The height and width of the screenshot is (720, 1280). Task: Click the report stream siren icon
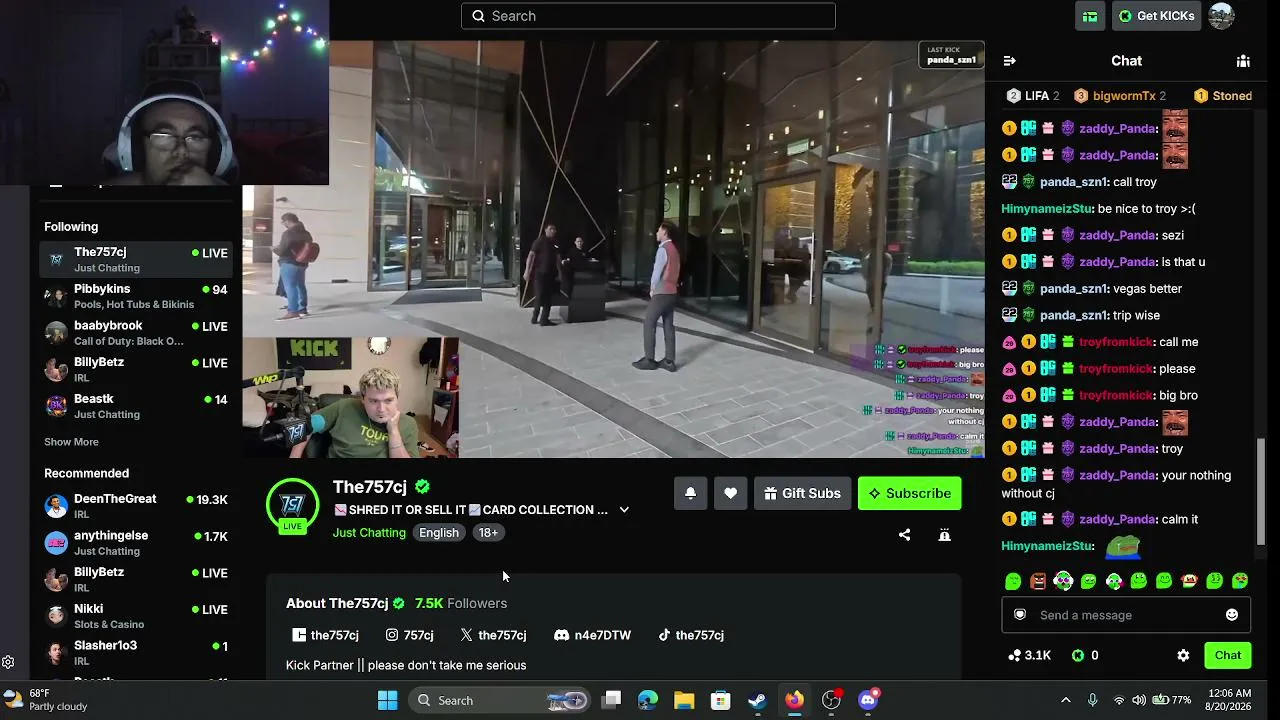coord(944,535)
